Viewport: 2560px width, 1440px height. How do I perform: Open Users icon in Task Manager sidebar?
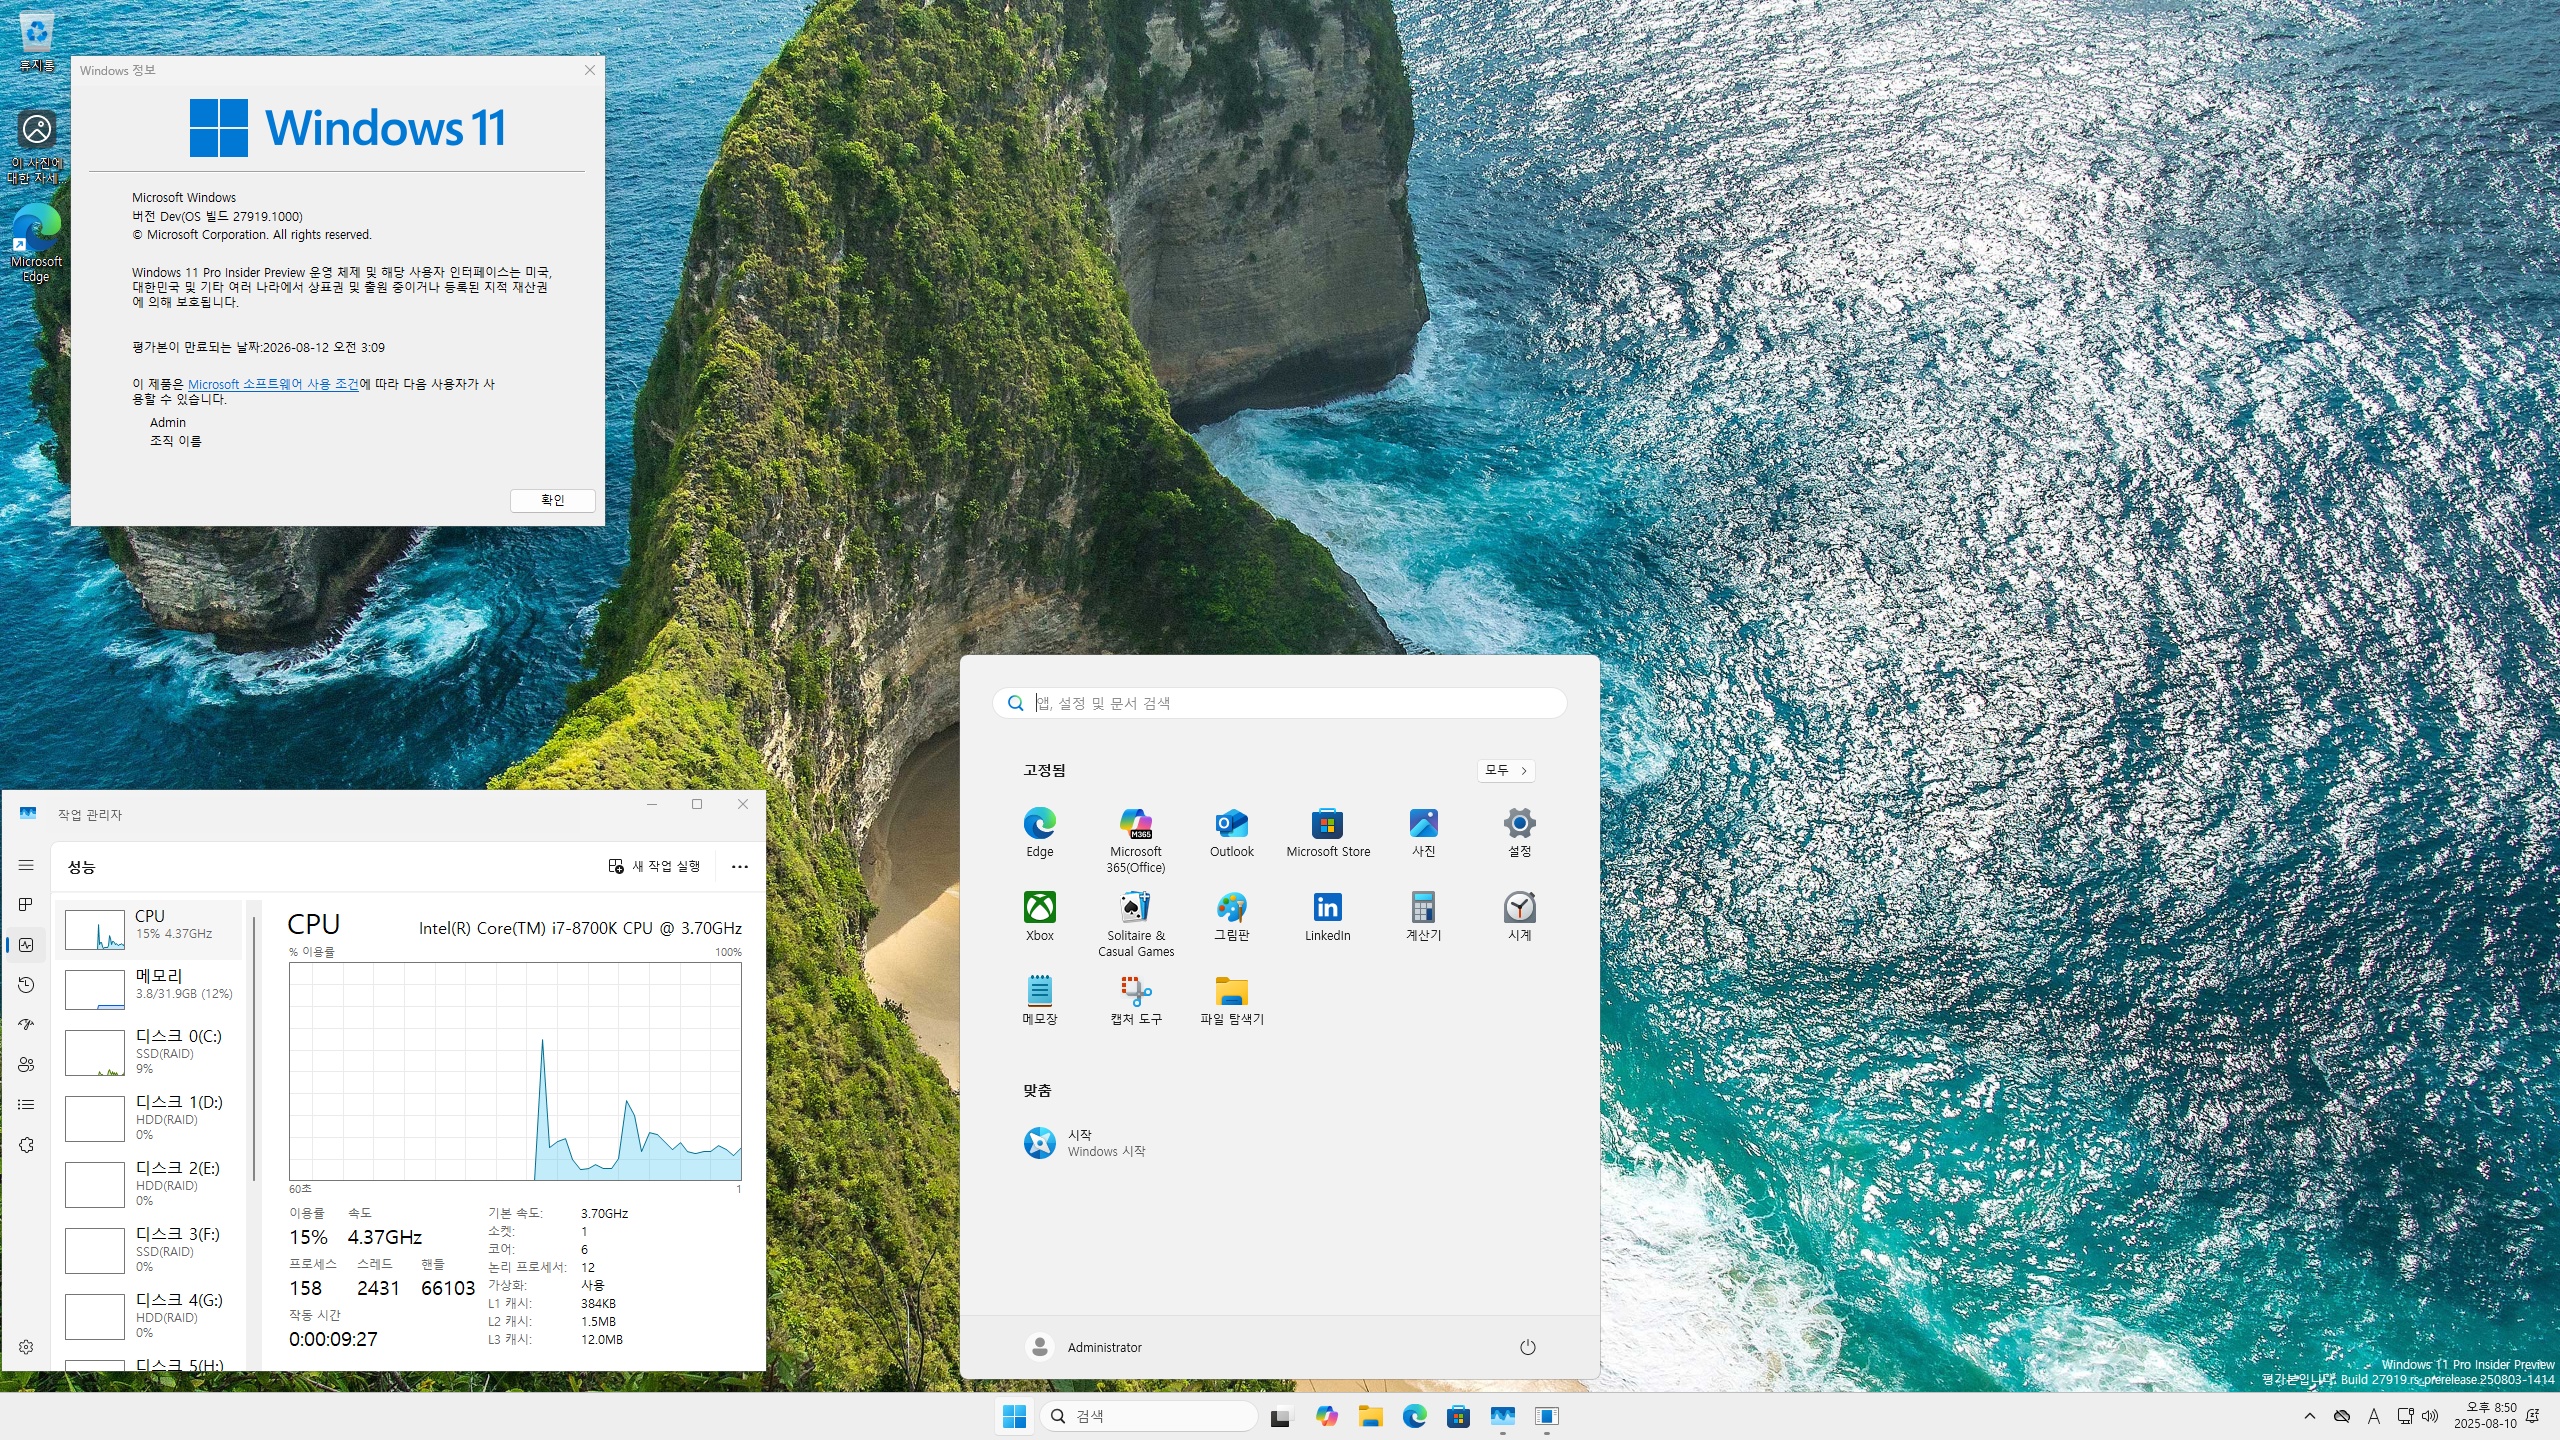26,1064
